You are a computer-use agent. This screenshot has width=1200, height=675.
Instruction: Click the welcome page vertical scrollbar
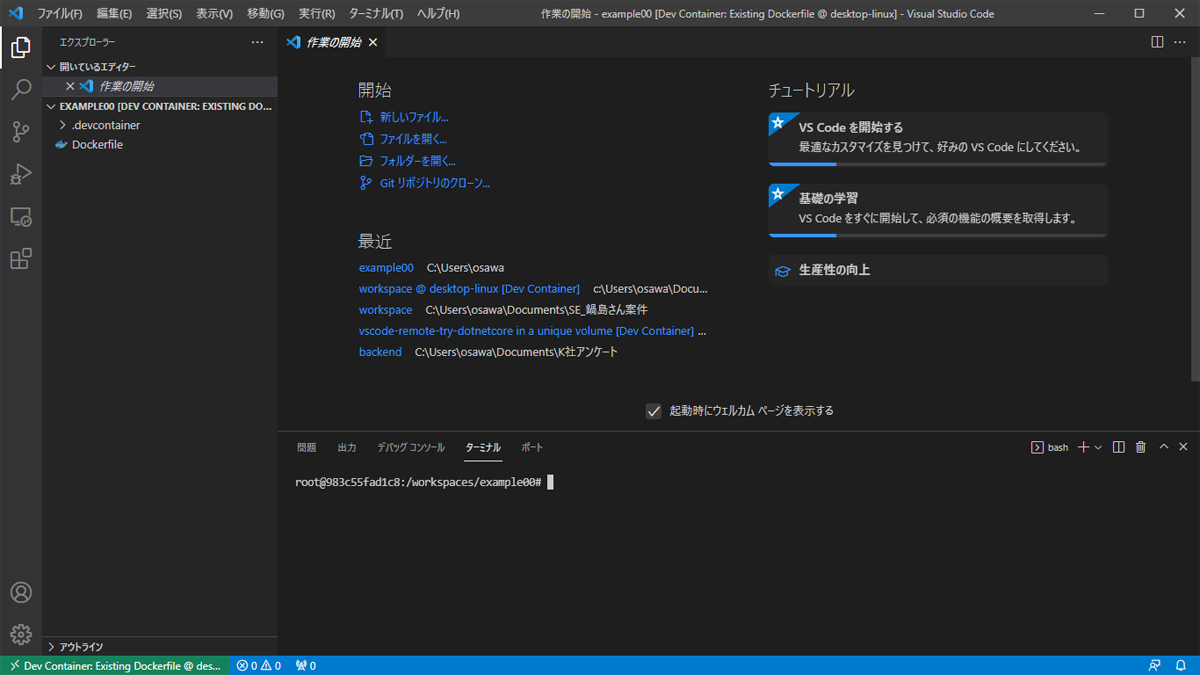(x=1195, y=220)
